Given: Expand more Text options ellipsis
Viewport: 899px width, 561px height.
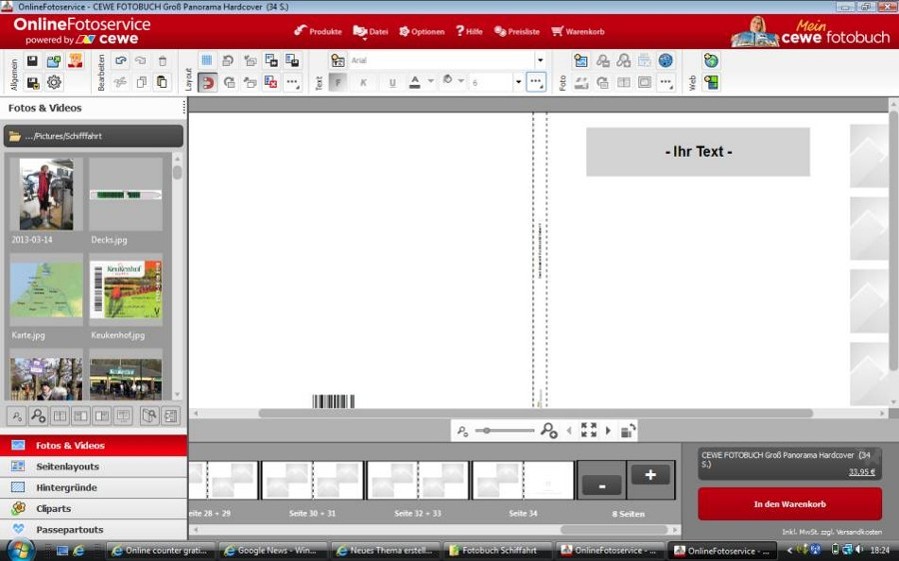Looking at the screenshot, I should pyautogui.click(x=536, y=82).
